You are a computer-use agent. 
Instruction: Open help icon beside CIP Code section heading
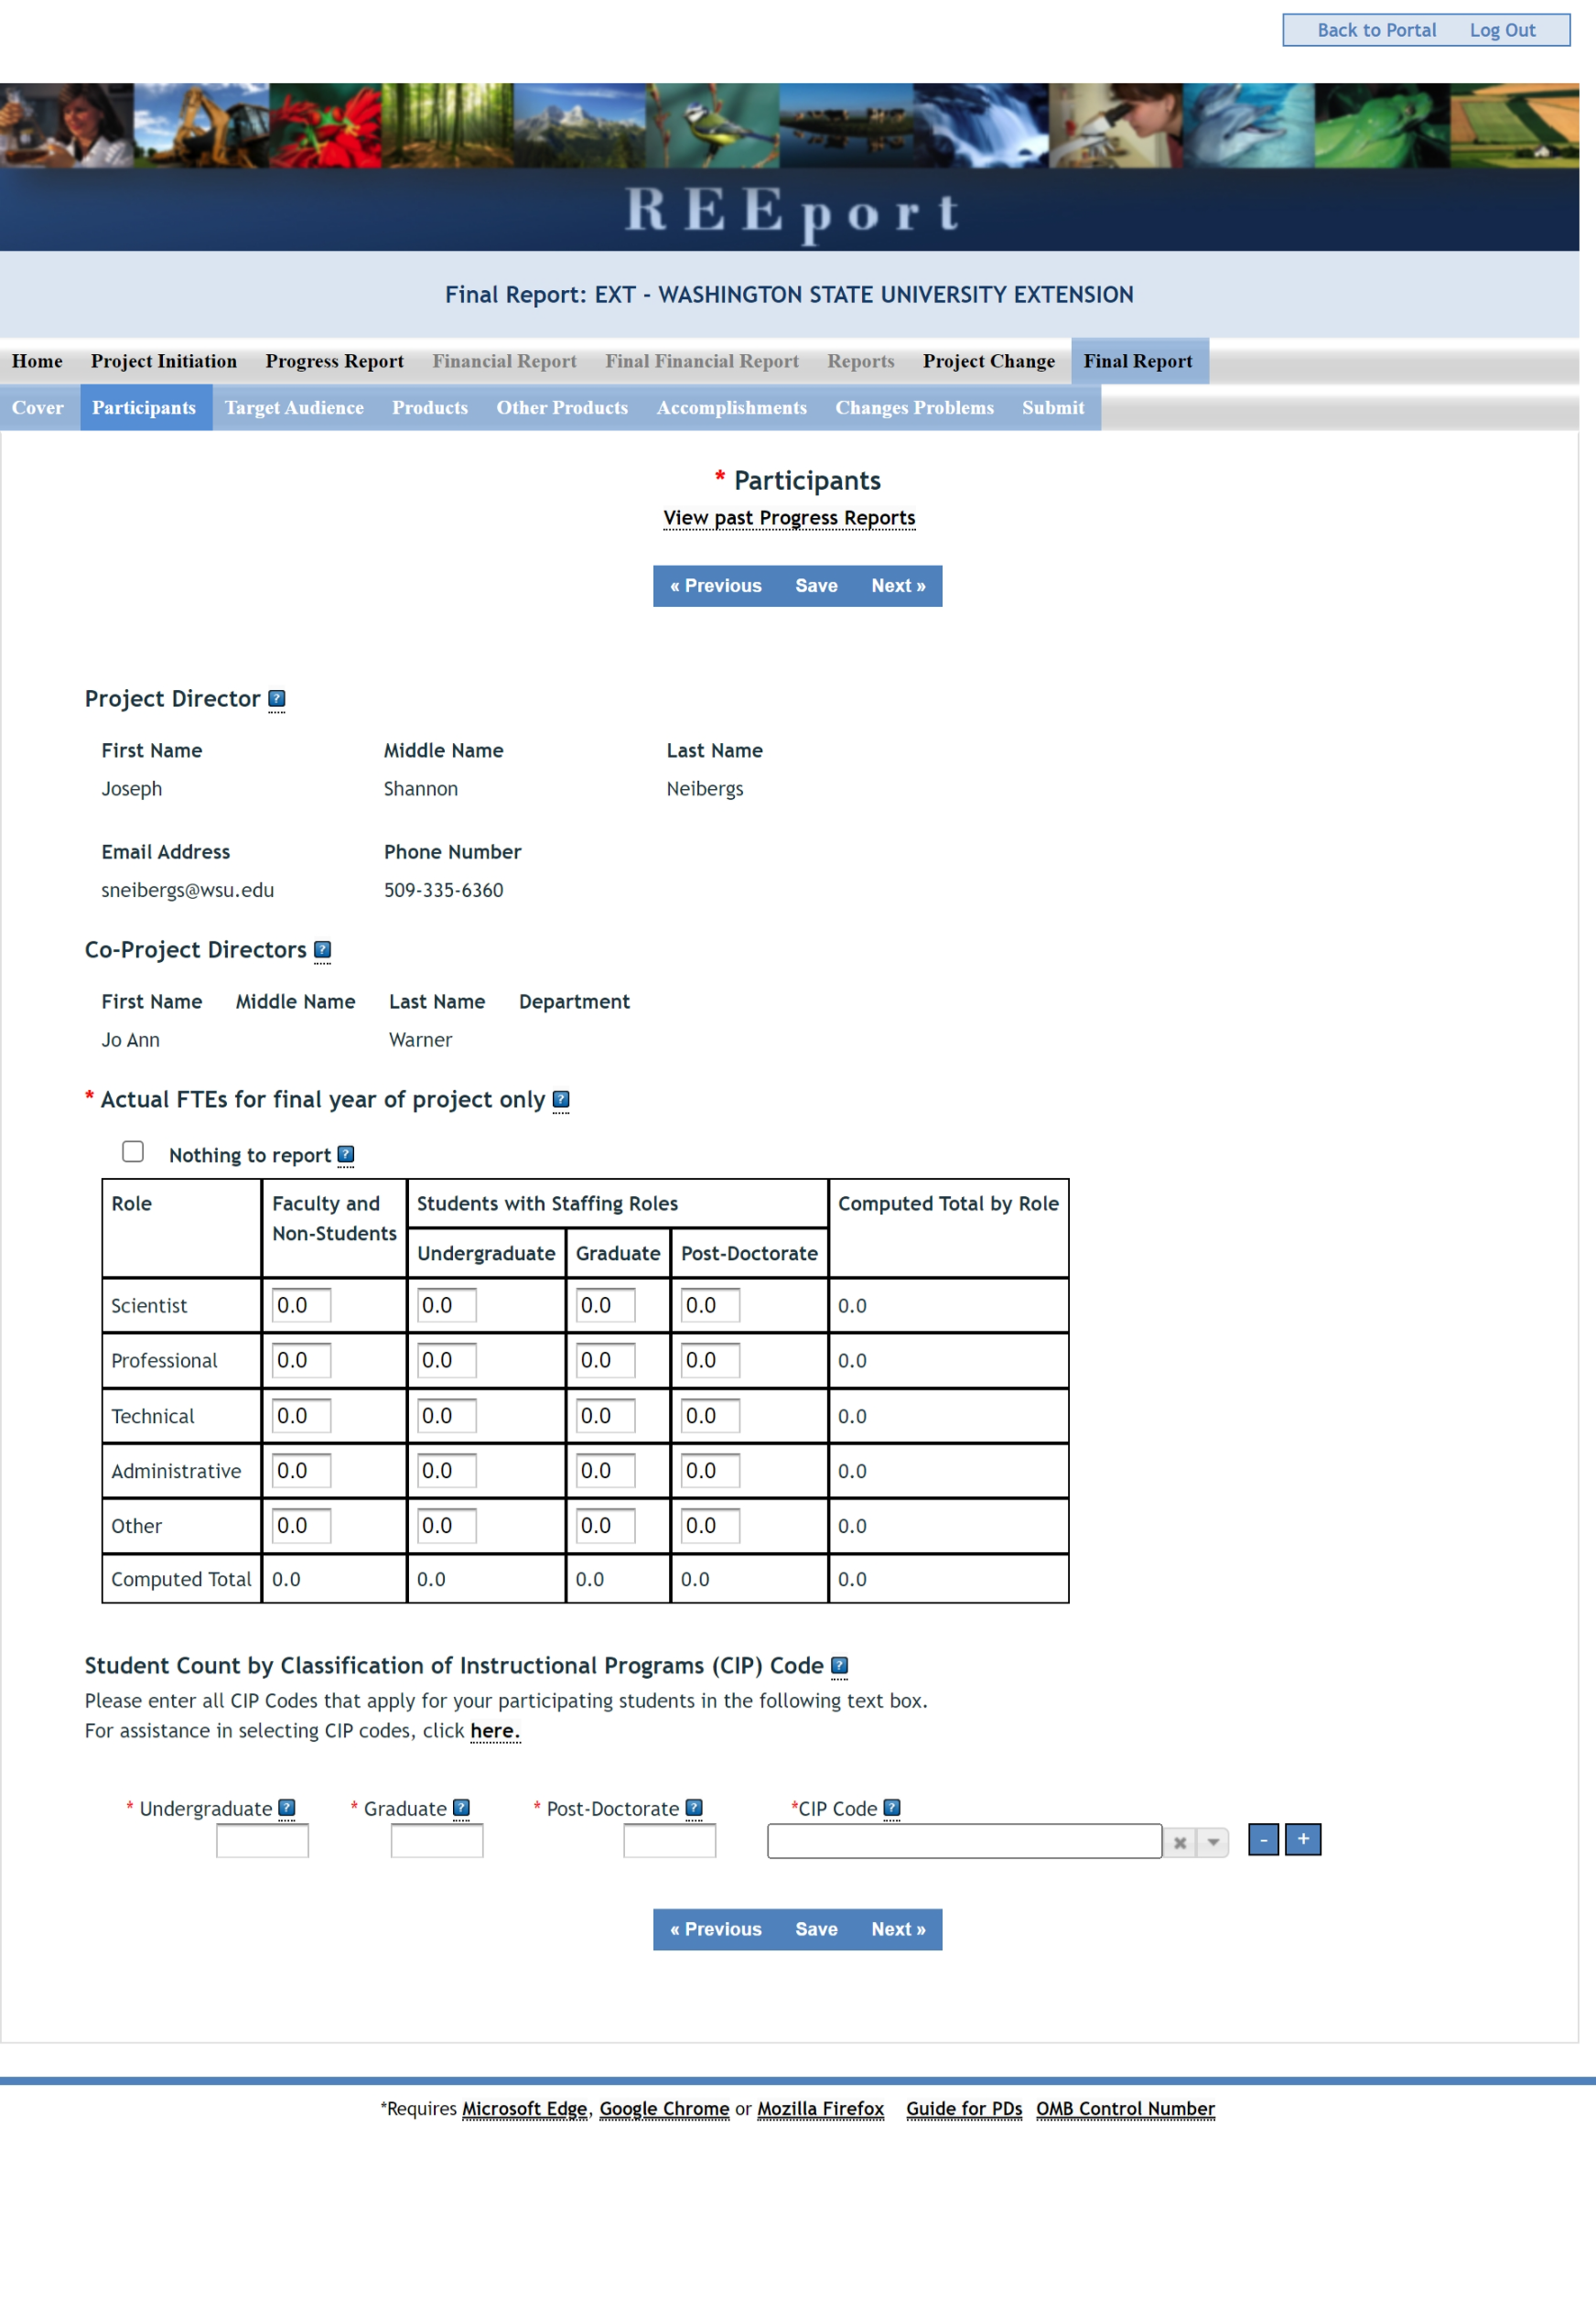point(840,1666)
